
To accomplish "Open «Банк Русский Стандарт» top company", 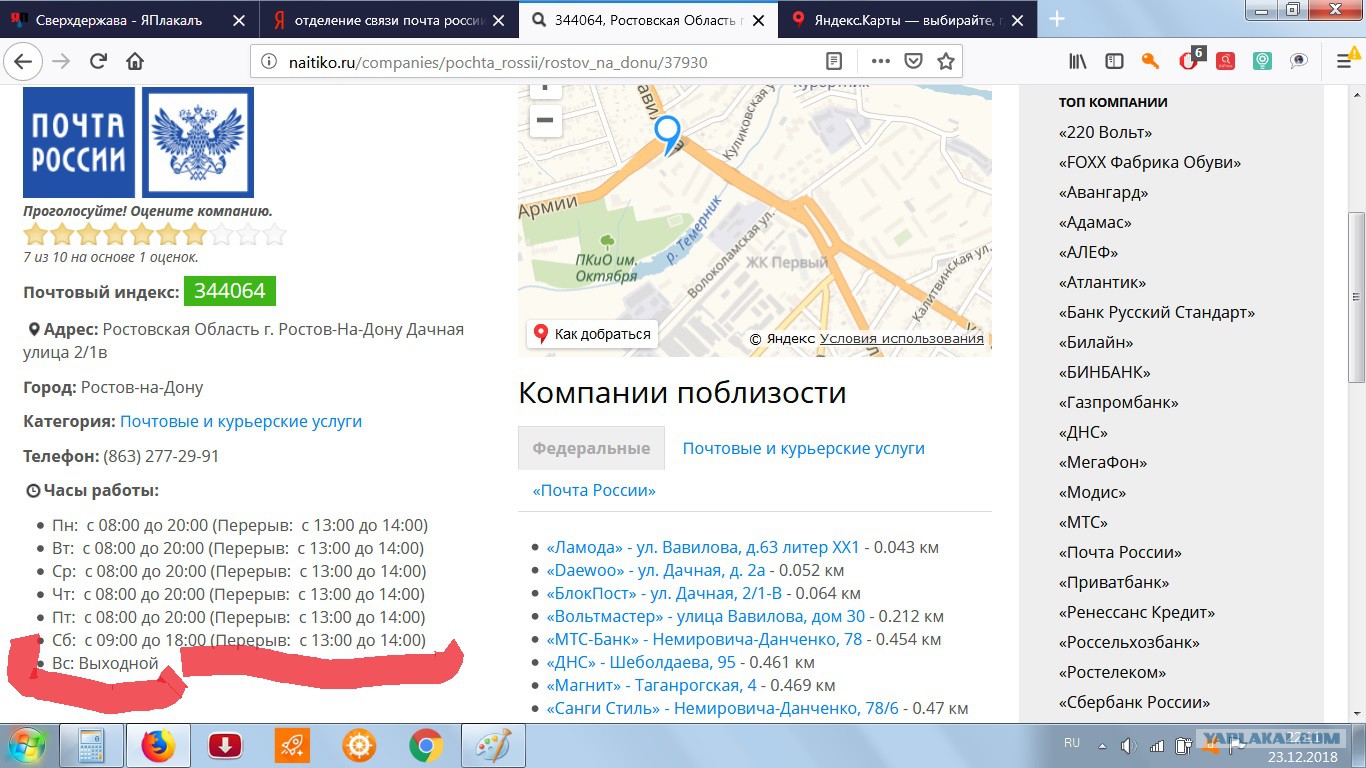I will 1156,312.
